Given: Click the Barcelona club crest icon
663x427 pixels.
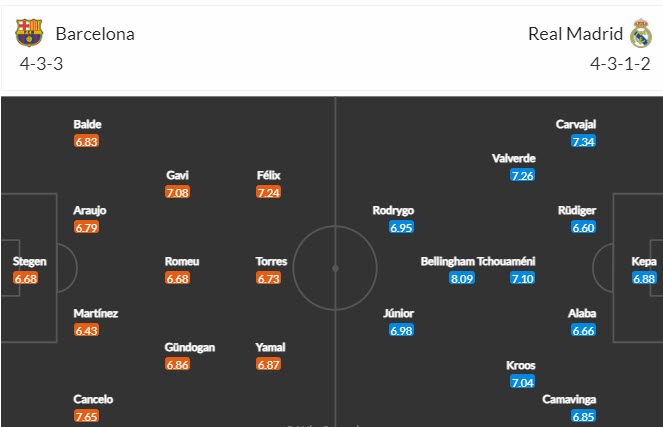Looking at the screenshot, I should tap(29, 34).
